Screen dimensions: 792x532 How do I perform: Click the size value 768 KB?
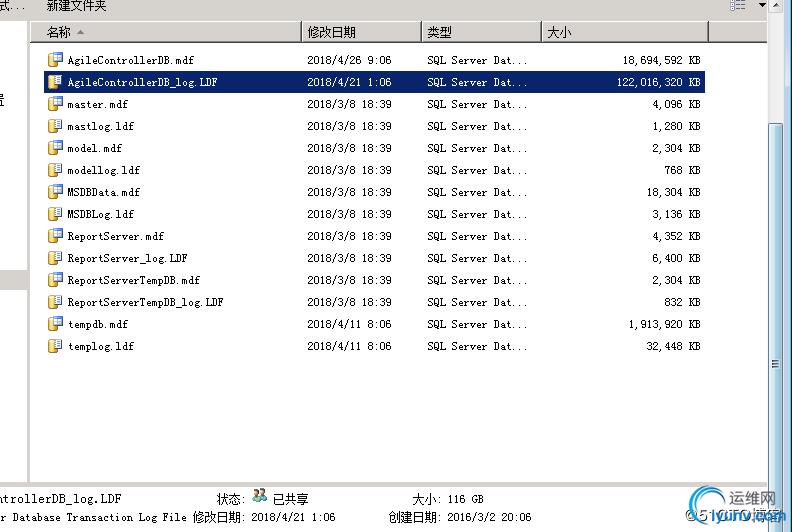click(x=682, y=170)
